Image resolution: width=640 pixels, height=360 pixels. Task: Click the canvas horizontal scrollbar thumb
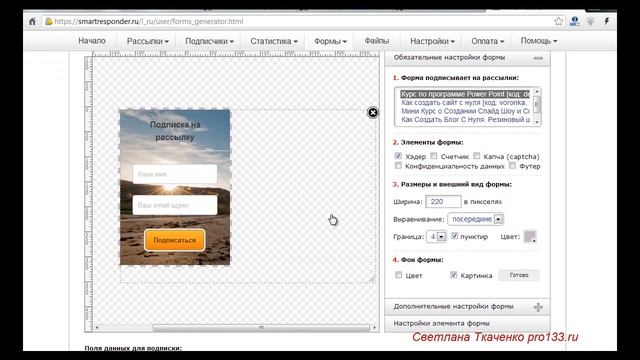[x=261, y=327]
